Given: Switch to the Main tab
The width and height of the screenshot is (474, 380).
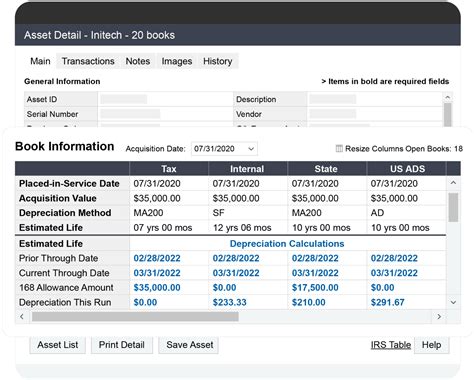Looking at the screenshot, I should click(40, 61).
